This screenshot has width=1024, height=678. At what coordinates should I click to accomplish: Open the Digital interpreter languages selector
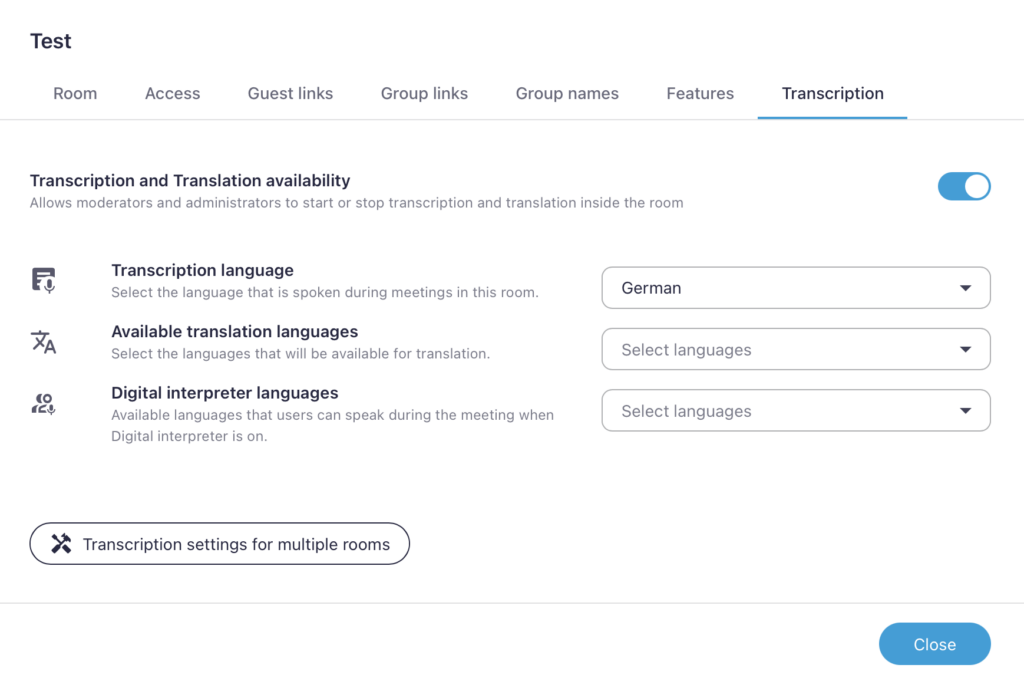coord(796,410)
